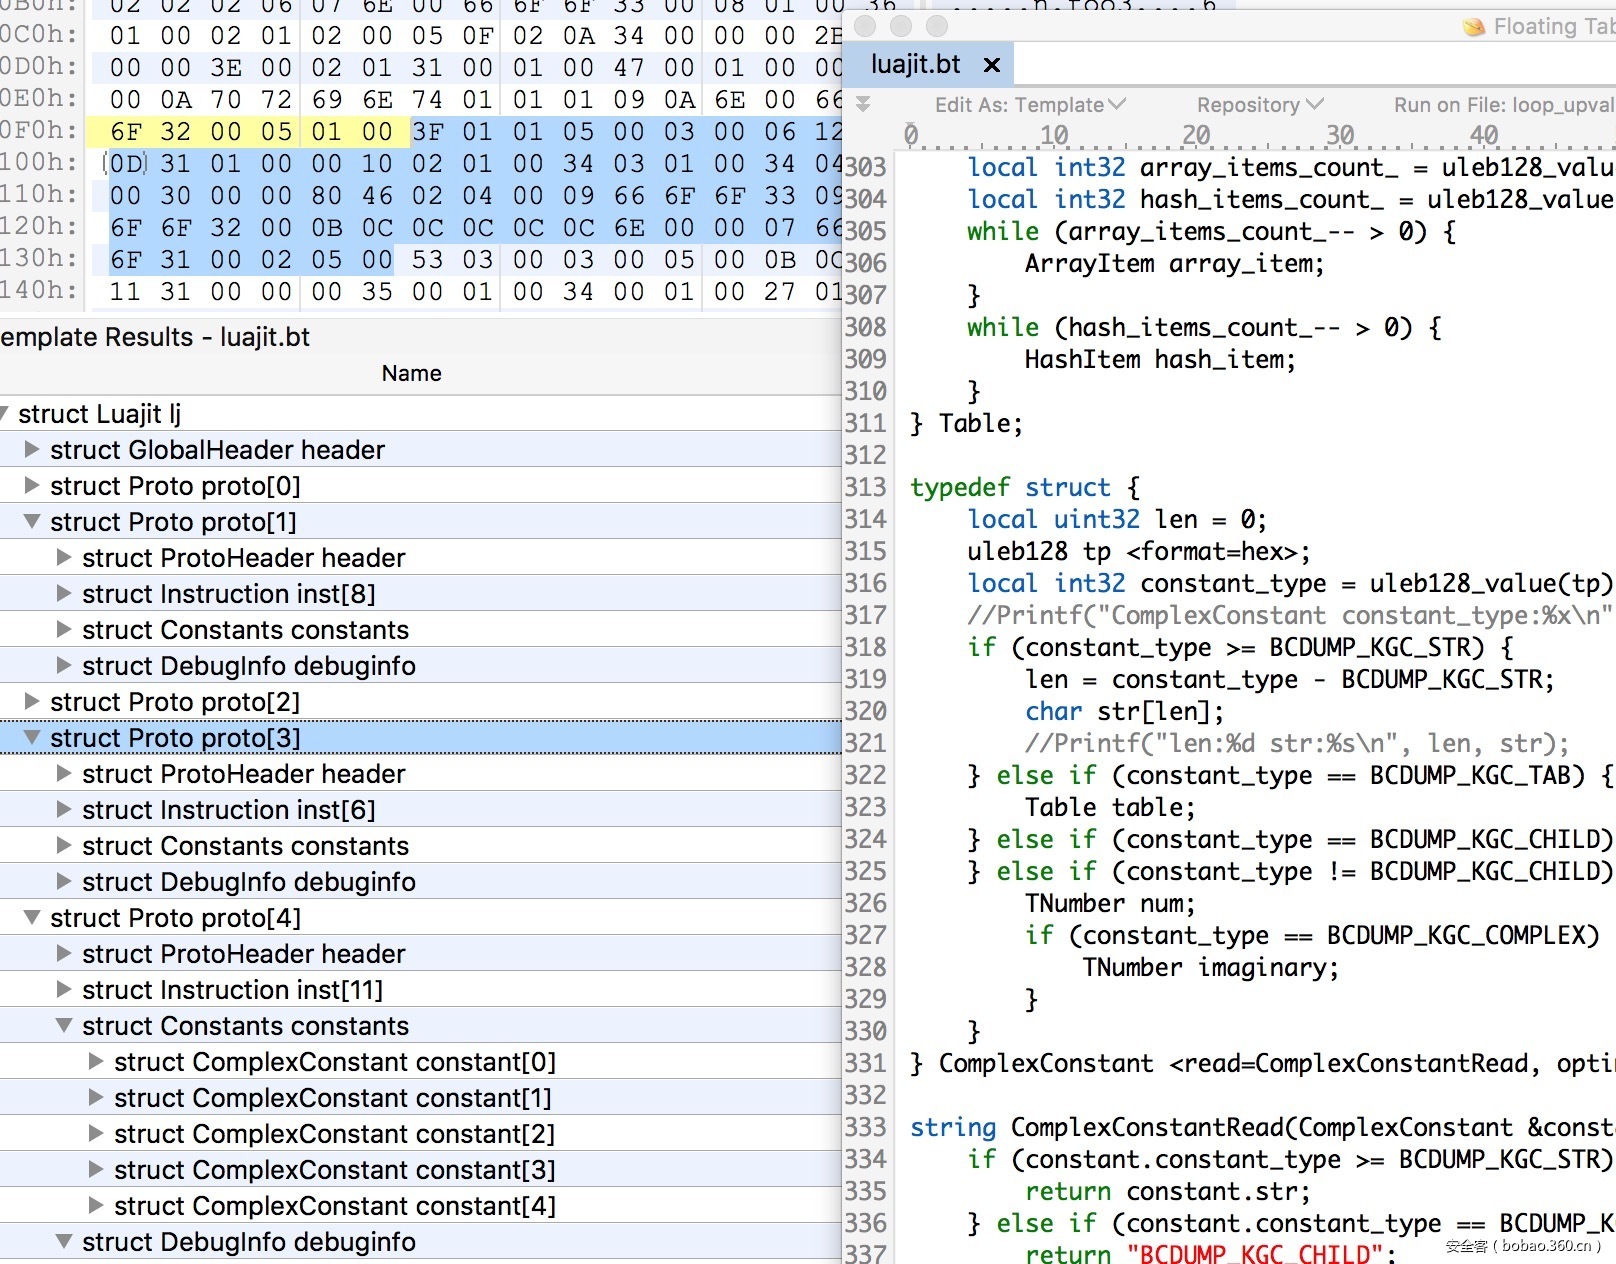Expand struct Proto proto[0] node
1616x1264 pixels.
(x=32, y=486)
